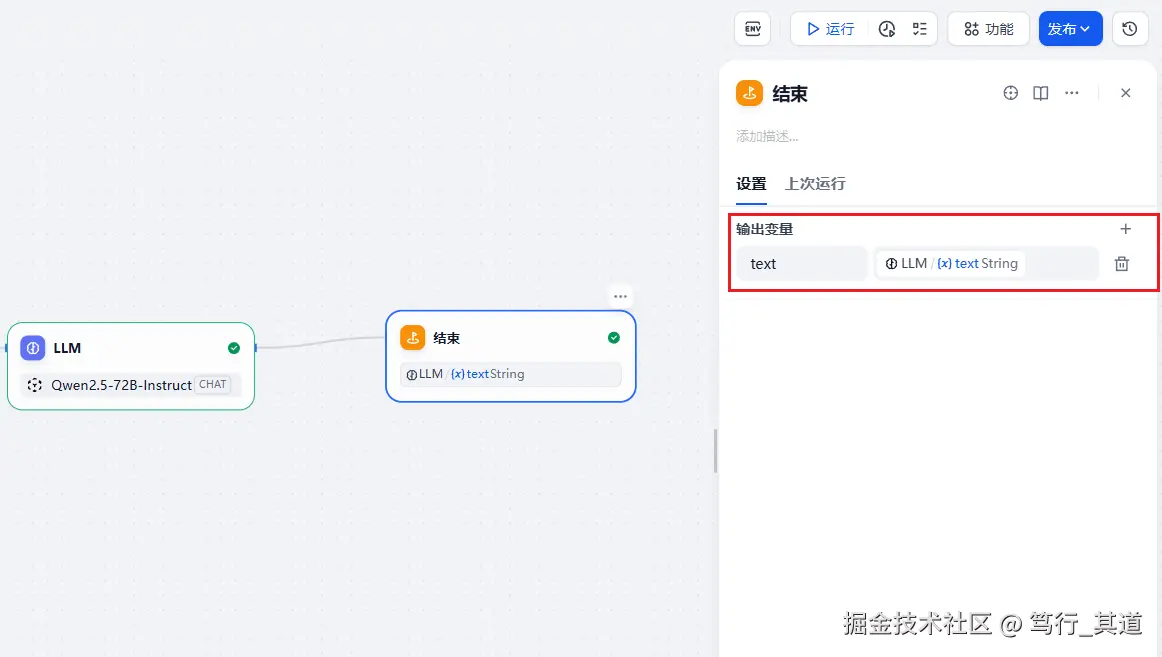Click the more options ellipsis in the 结束 panel

click(x=1072, y=92)
